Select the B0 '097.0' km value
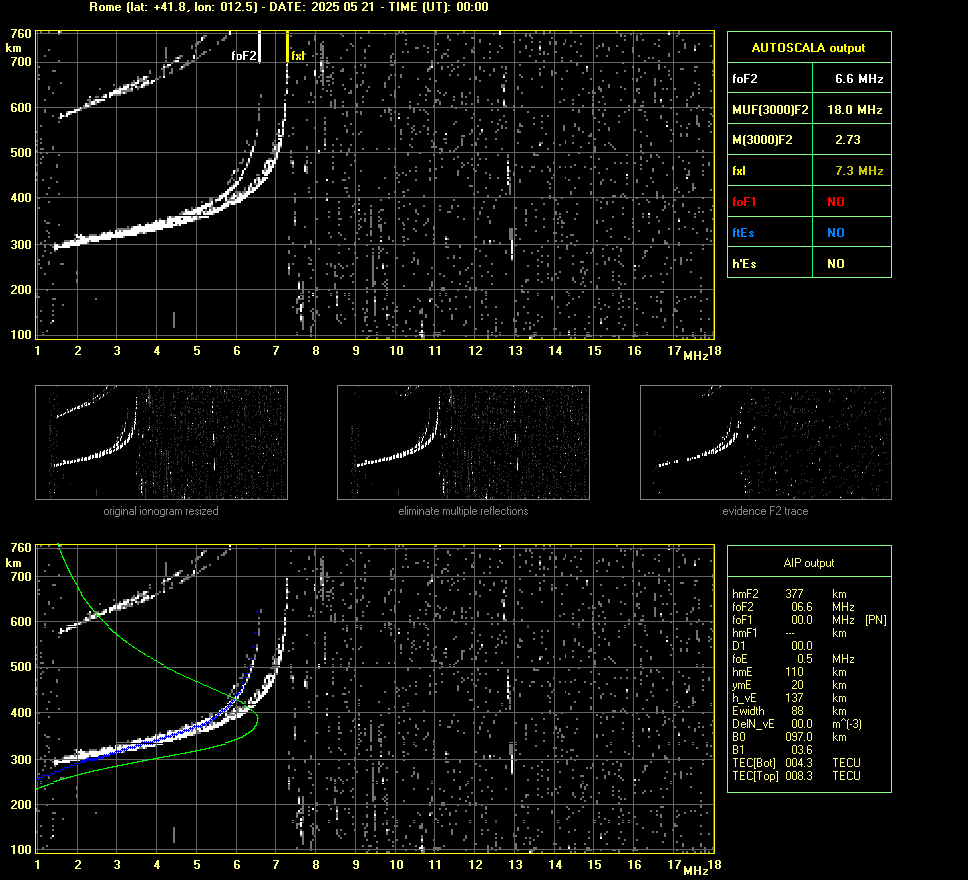The height and width of the screenshot is (880, 968). tap(798, 736)
